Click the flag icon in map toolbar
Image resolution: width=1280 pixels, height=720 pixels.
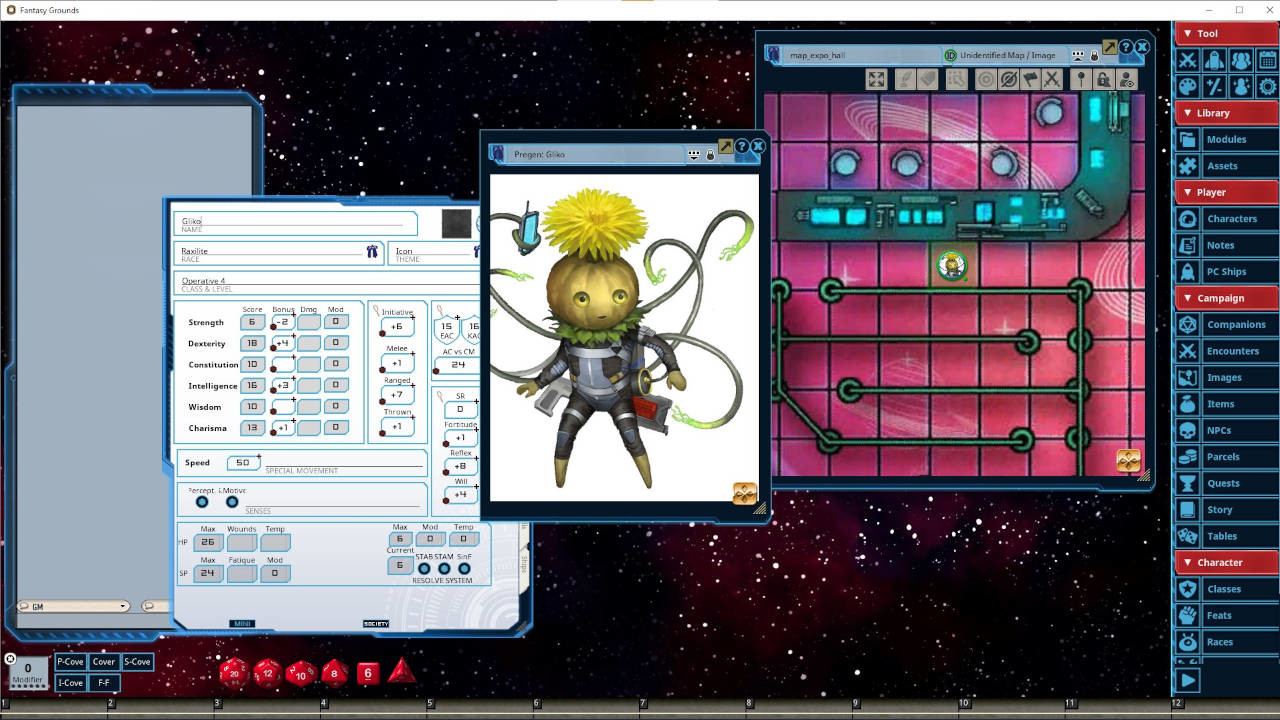coord(1030,80)
